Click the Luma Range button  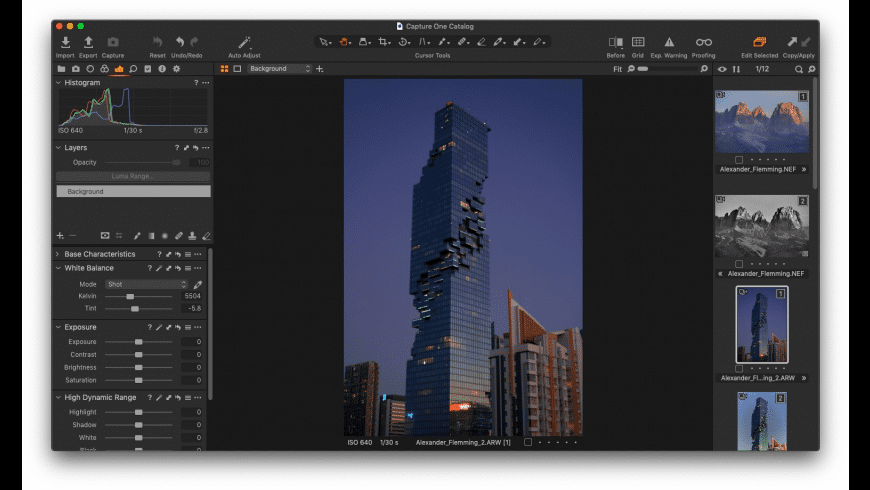[x=133, y=176]
